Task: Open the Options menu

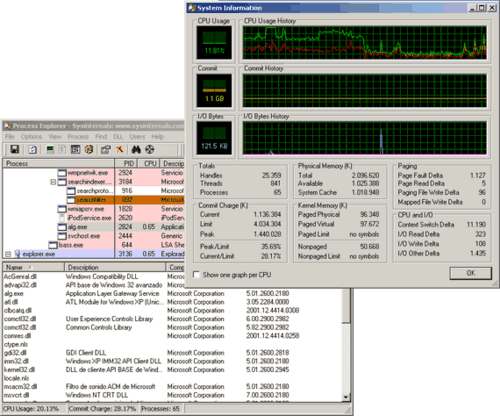Action: [x=31, y=137]
